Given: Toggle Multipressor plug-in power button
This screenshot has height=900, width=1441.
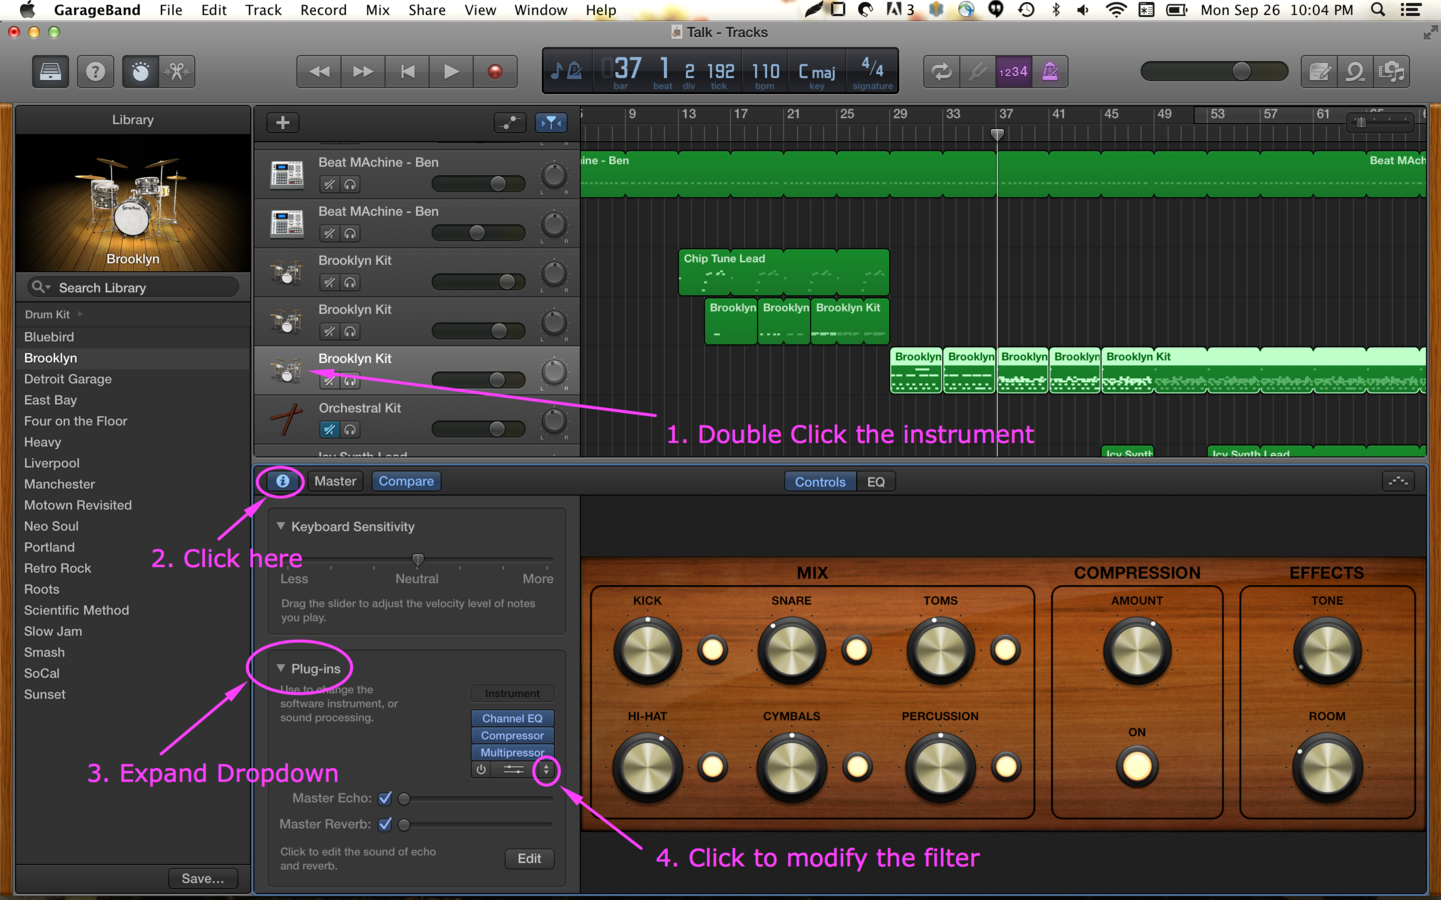Looking at the screenshot, I should (x=481, y=770).
